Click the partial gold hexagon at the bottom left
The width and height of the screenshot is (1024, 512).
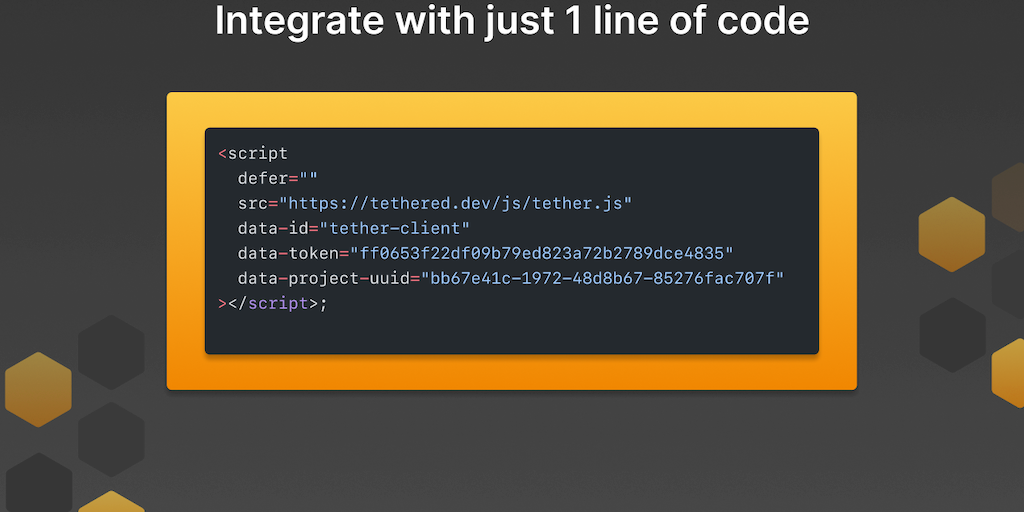point(111,502)
